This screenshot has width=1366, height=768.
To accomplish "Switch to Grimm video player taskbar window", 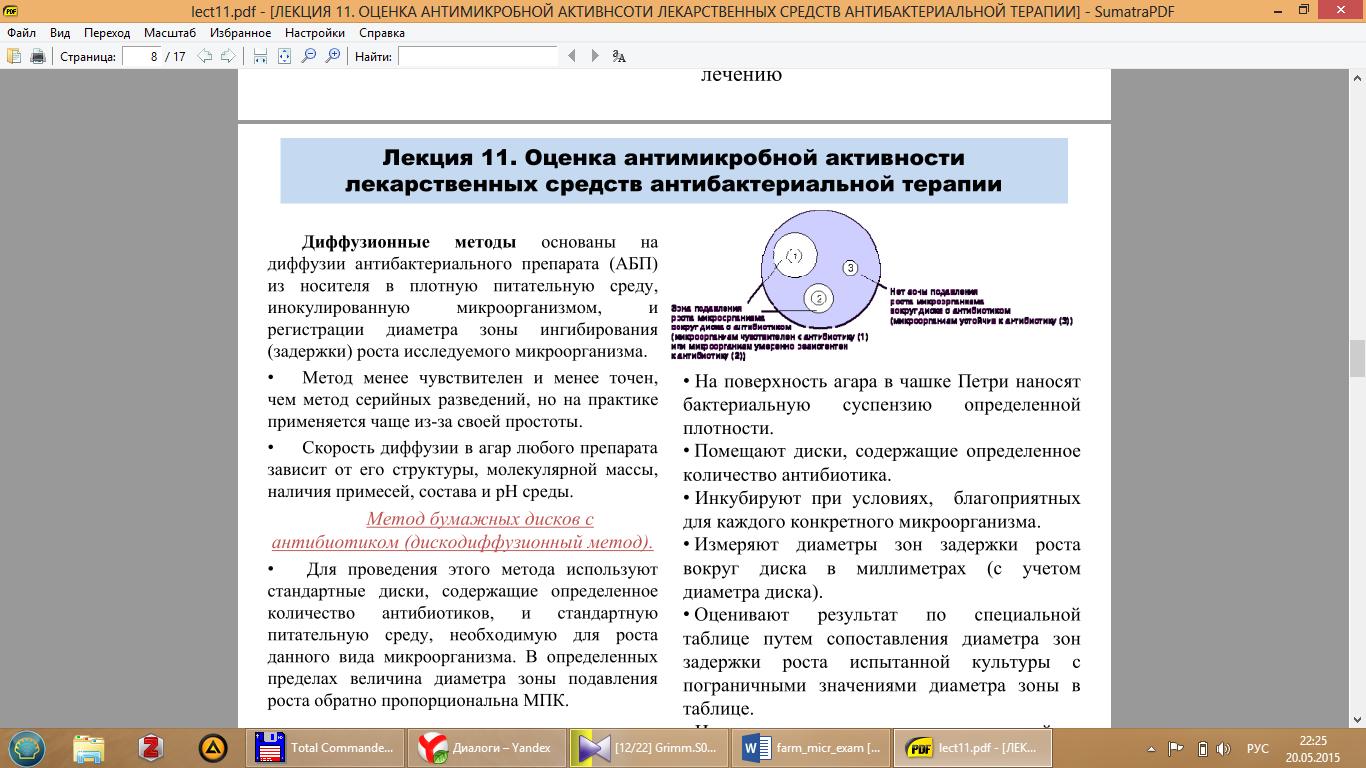I will [650, 747].
